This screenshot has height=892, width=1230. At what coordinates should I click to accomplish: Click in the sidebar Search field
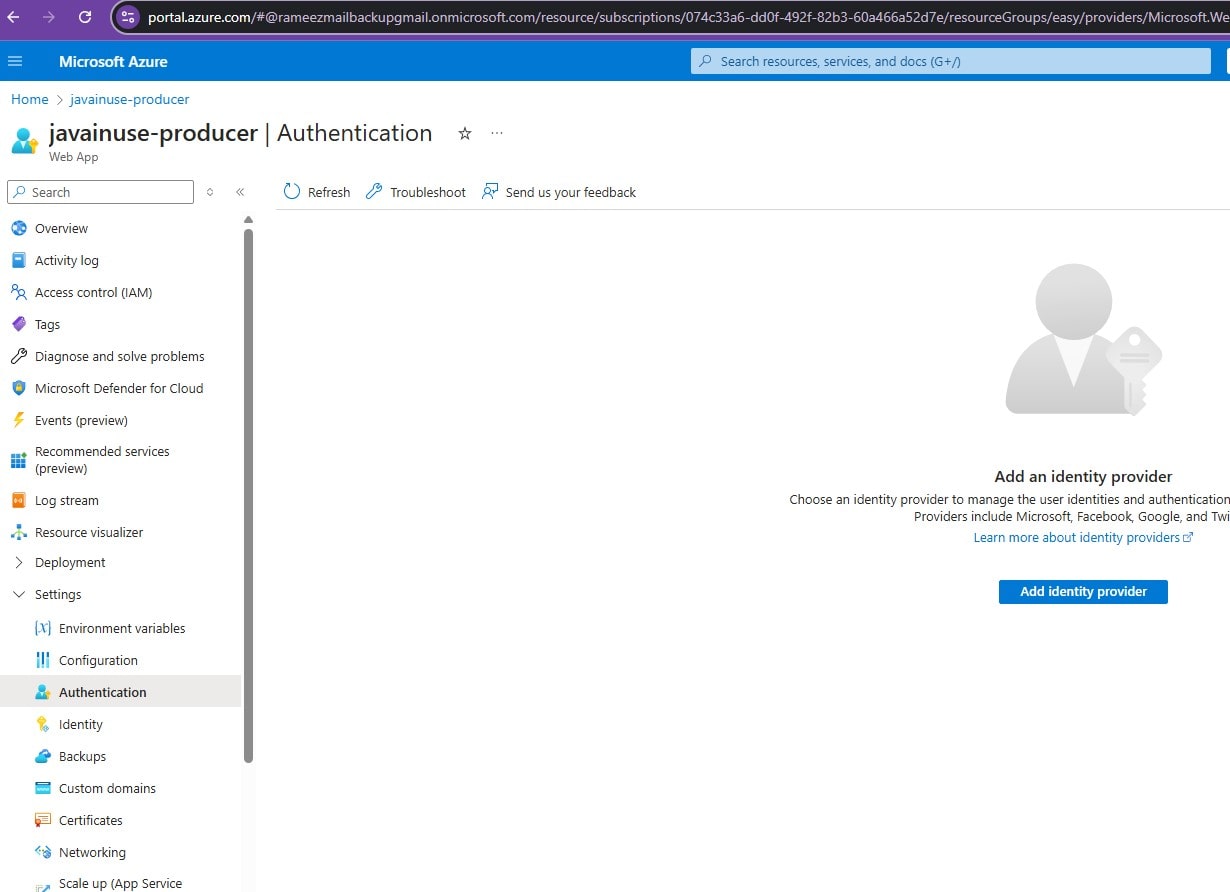point(100,192)
